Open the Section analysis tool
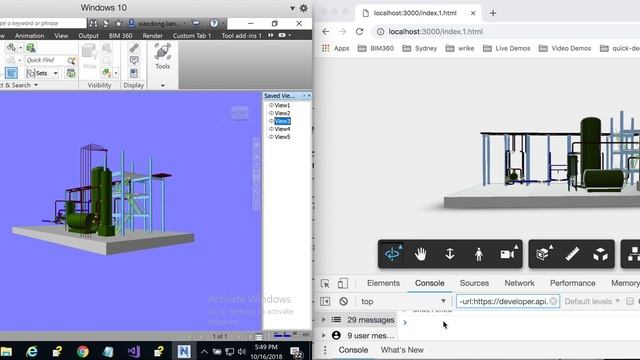640x360 pixels. 543,254
